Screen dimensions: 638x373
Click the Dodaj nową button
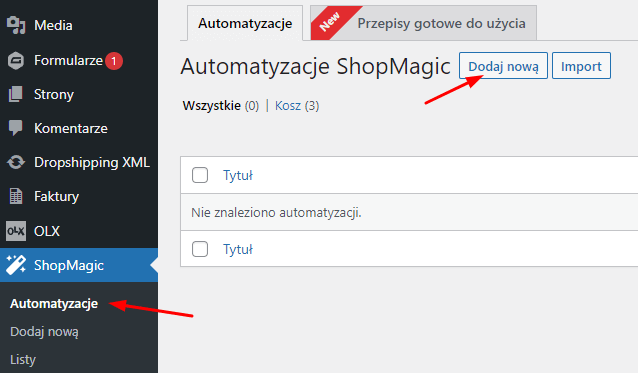[x=503, y=66]
